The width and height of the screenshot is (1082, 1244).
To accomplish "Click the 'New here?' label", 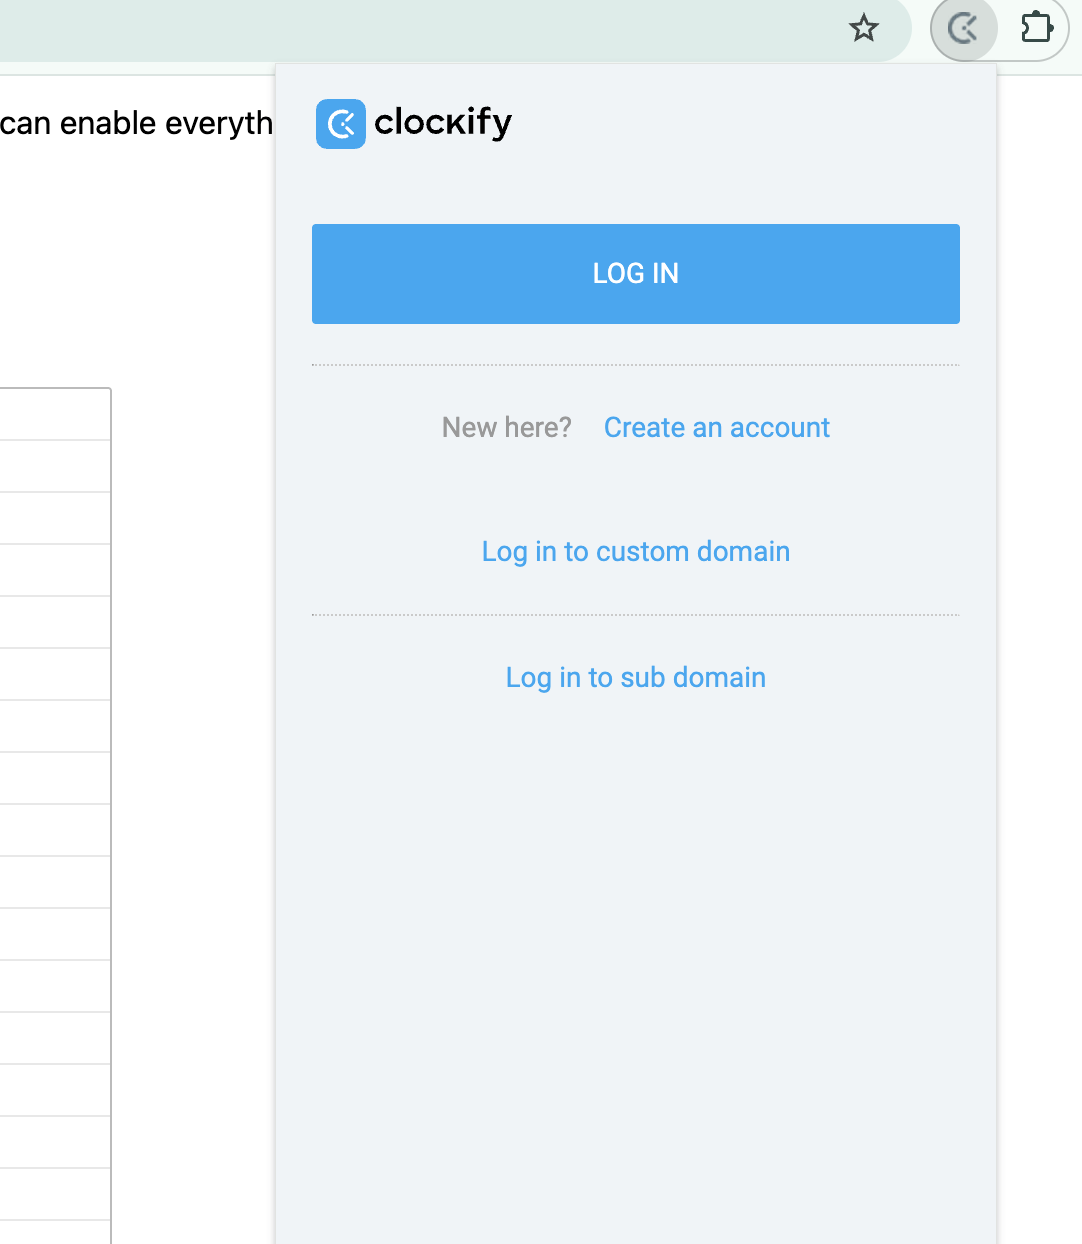I will (507, 428).
